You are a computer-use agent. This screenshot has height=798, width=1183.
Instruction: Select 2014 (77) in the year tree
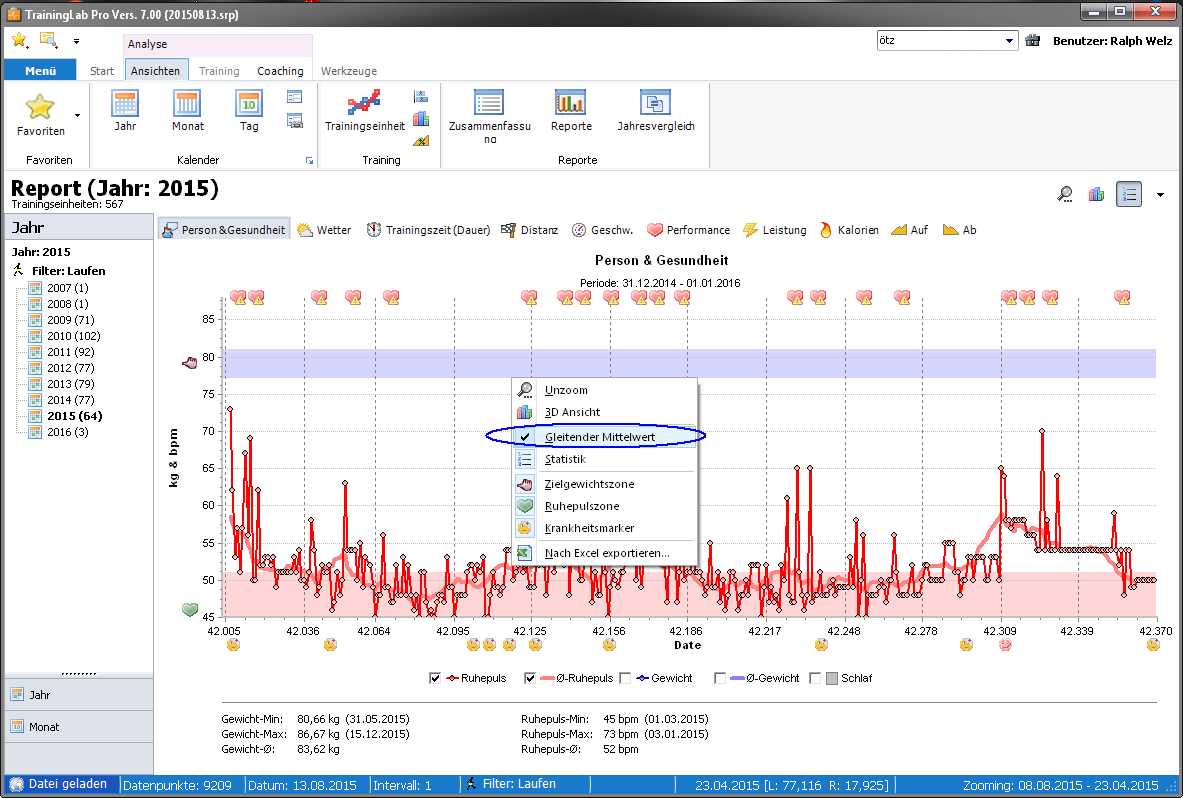pyautogui.click(x=70, y=400)
